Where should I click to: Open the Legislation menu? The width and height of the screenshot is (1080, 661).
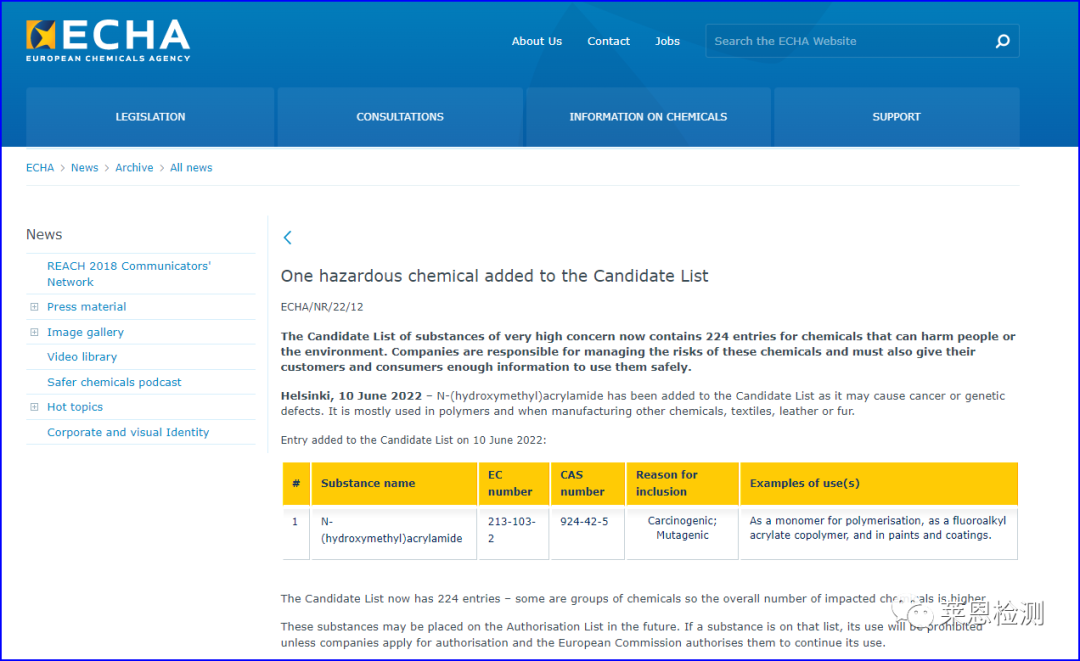pyautogui.click(x=150, y=117)
